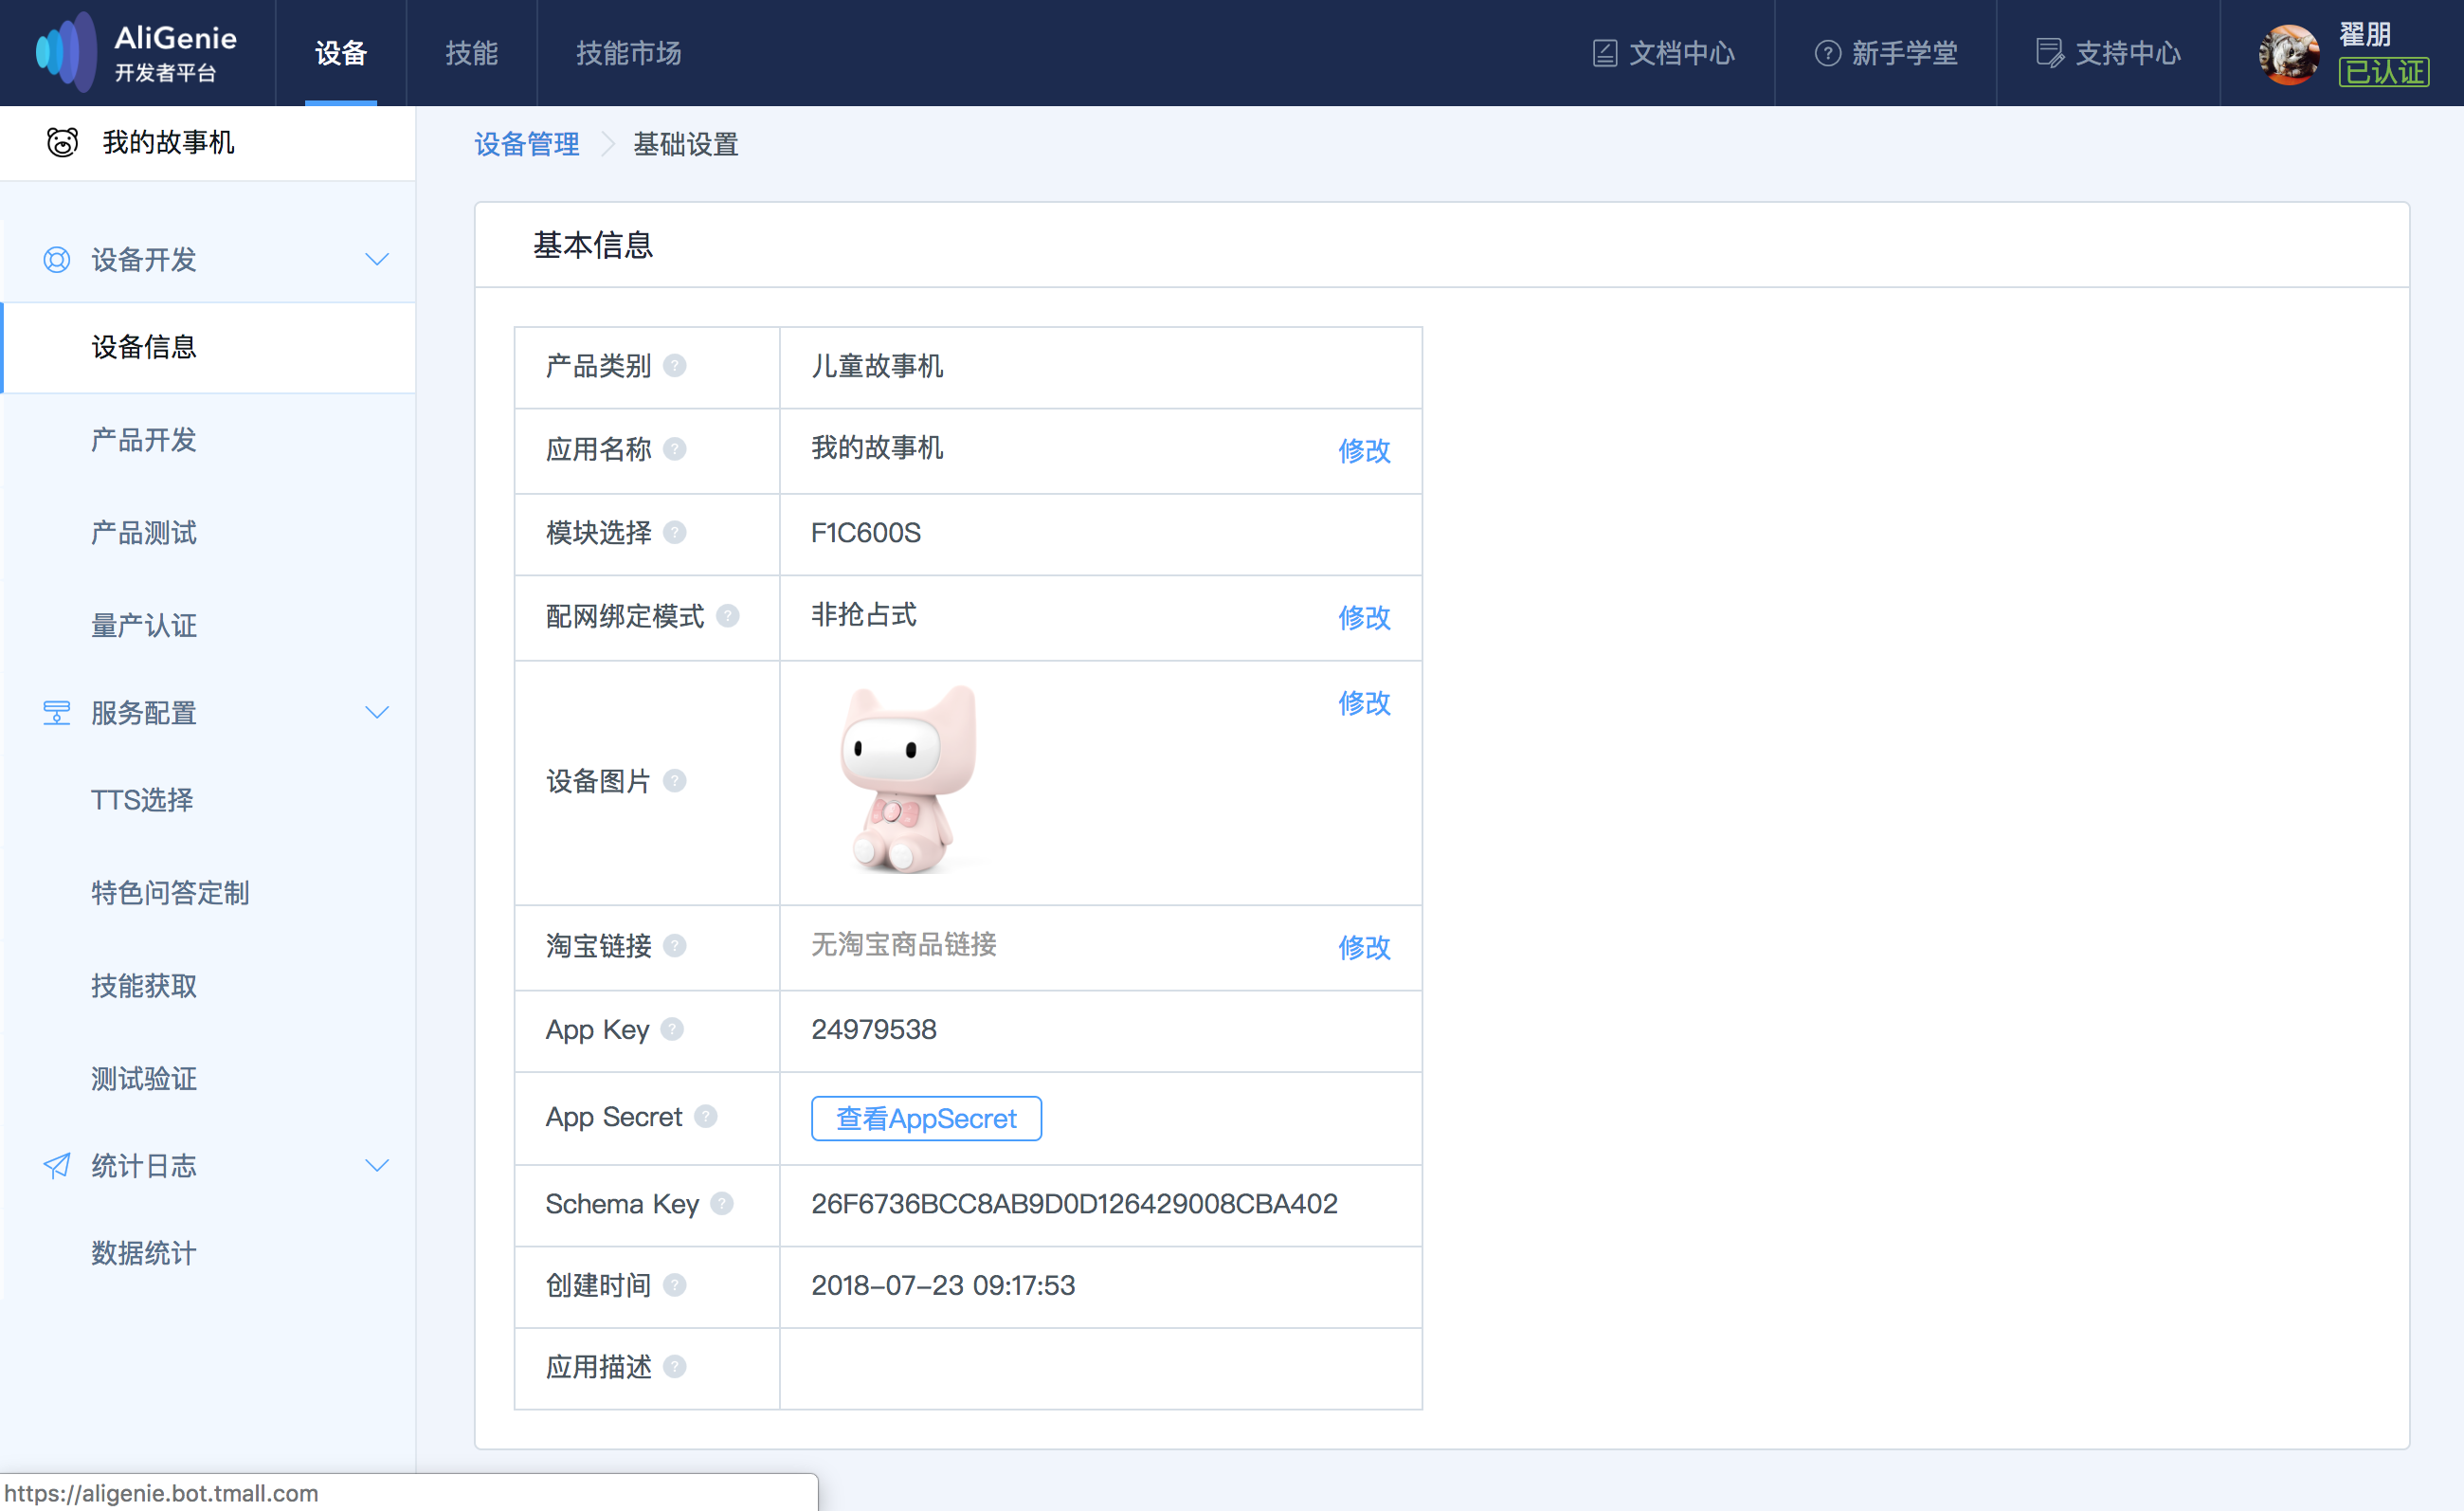Click the question icon next to 淘宝链接
The height and width of the screenshot is (1511, 2464).
pyautogui.click(x=675, y=945)
